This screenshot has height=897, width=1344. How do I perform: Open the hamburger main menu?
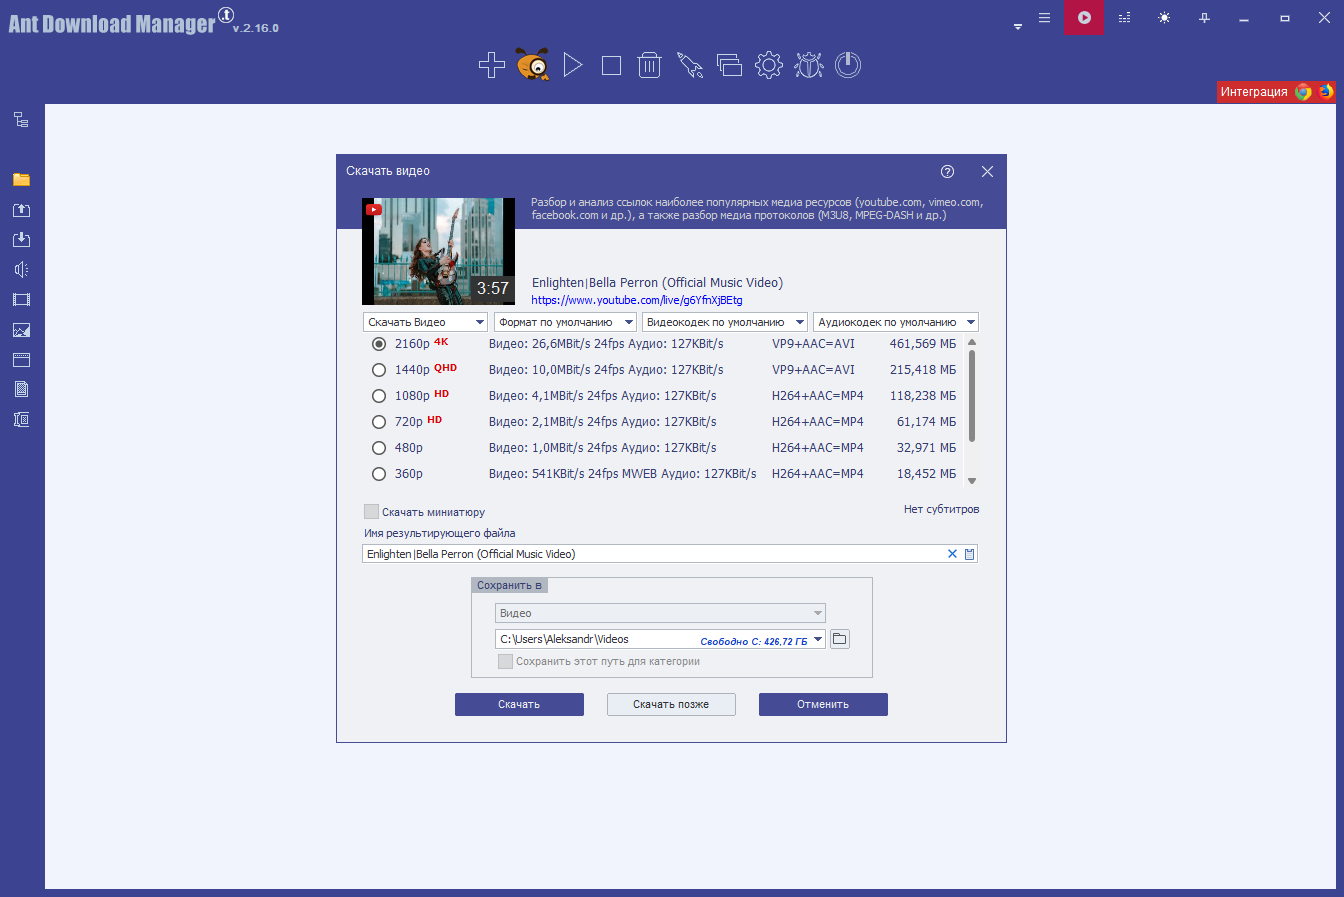click(x=1044, y=18)
